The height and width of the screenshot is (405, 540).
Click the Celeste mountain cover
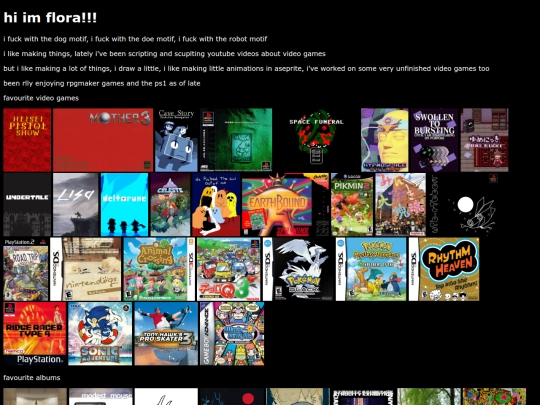pos(170,205)
